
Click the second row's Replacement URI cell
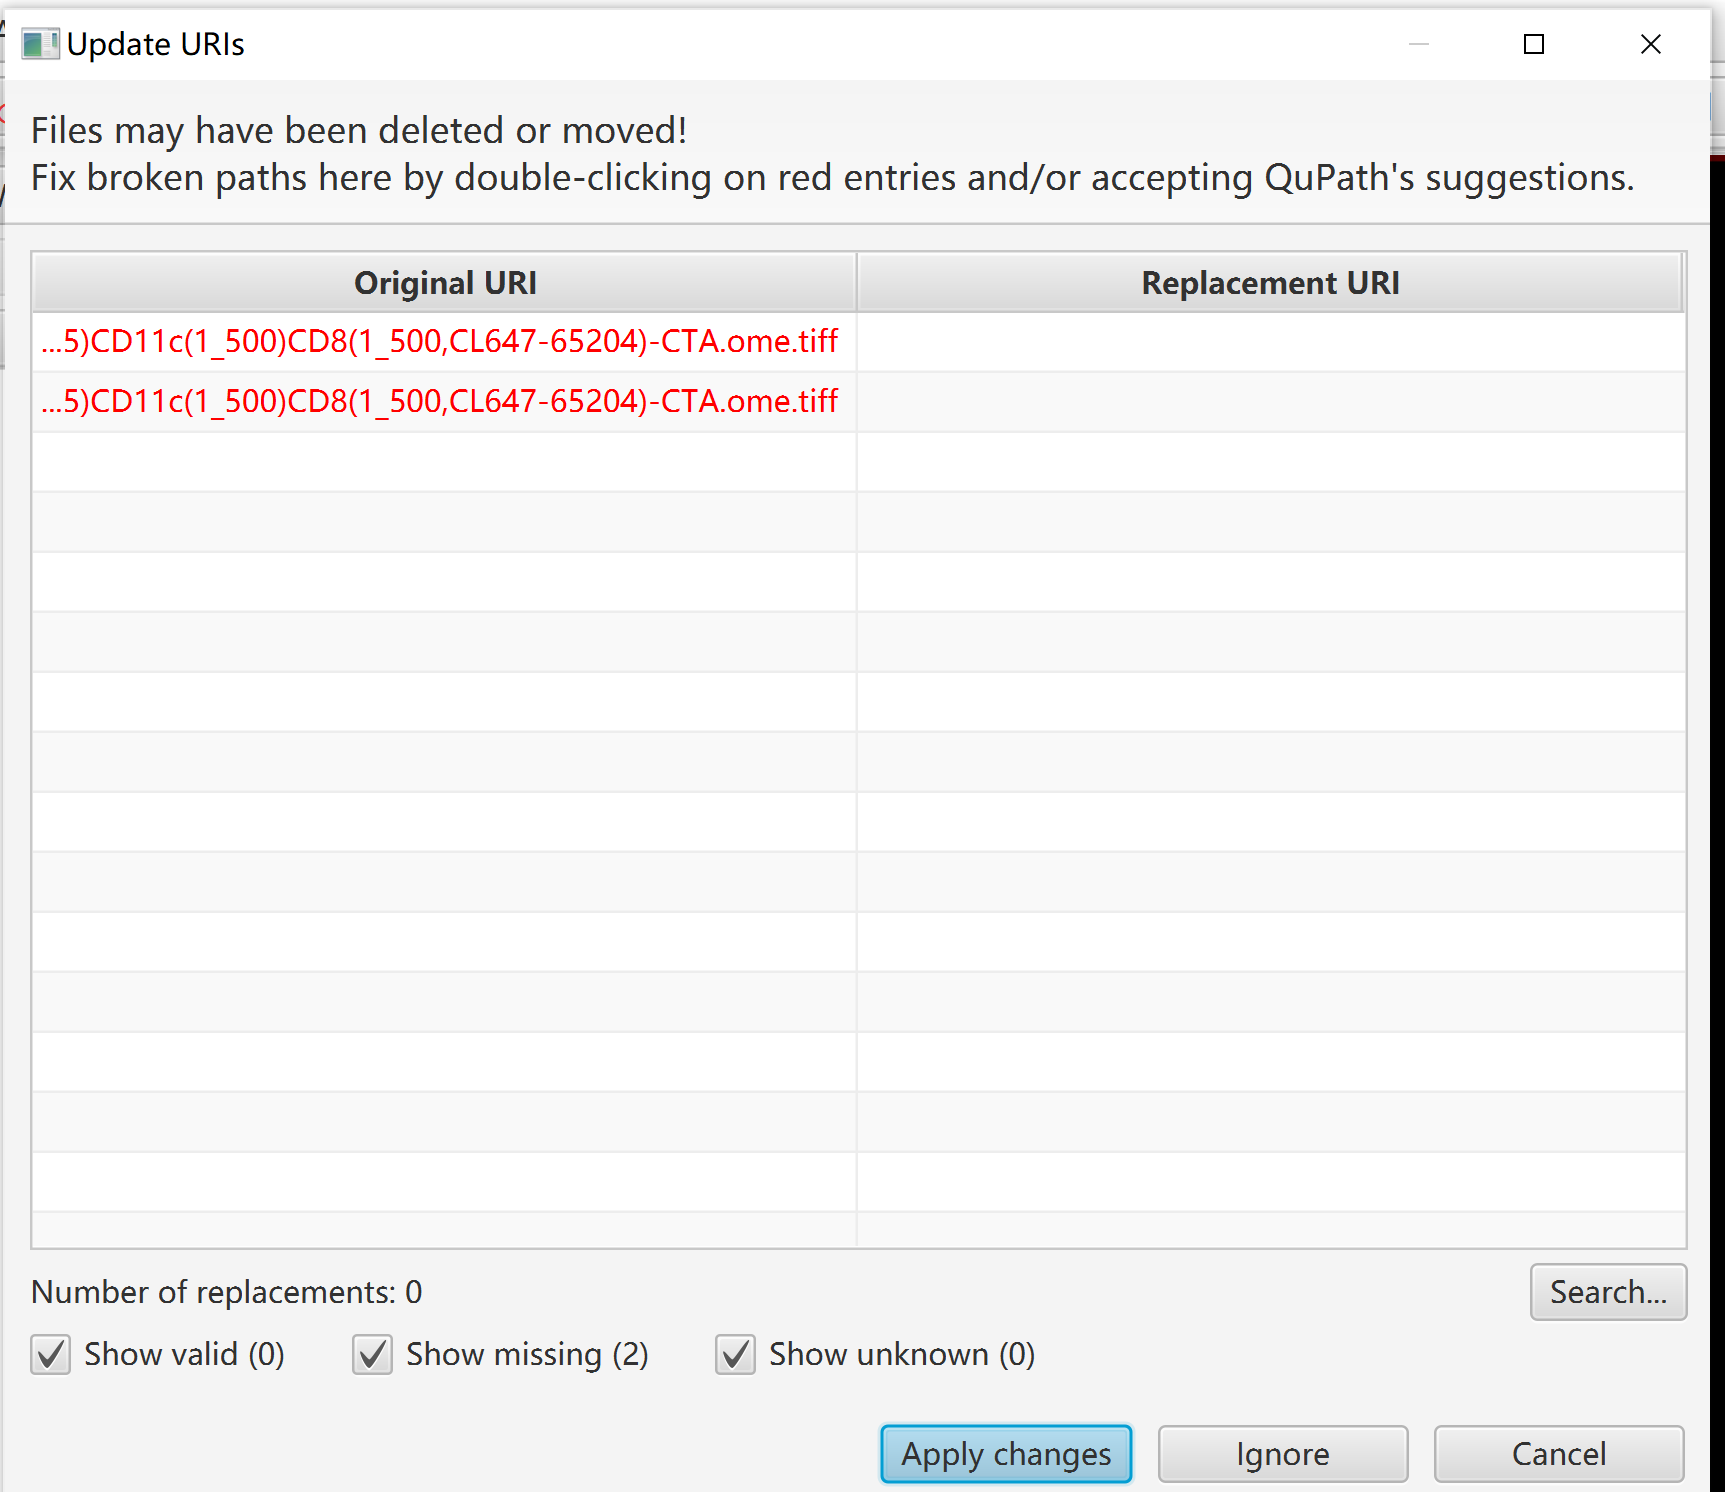click(1269, 402)
